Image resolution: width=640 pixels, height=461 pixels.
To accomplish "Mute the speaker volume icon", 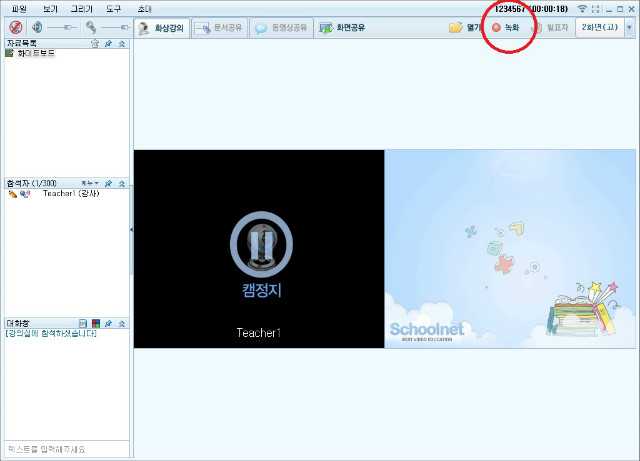I will 37,27.
